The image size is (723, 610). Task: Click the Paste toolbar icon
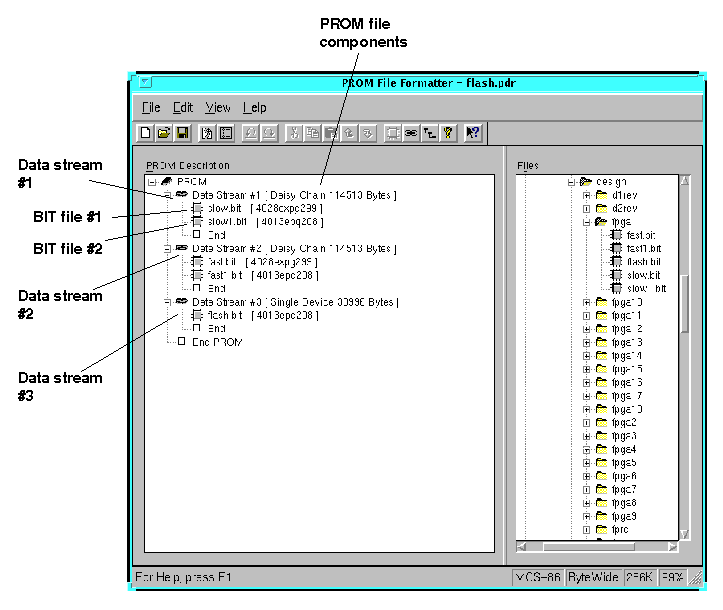[x=331, y=133]
